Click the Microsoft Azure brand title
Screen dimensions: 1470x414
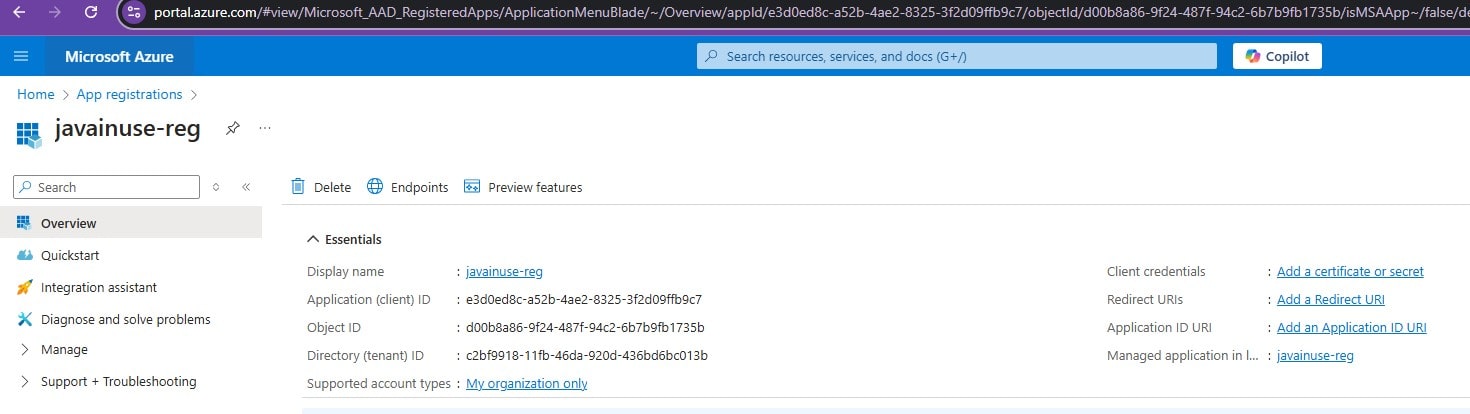(x=119, y=56)
